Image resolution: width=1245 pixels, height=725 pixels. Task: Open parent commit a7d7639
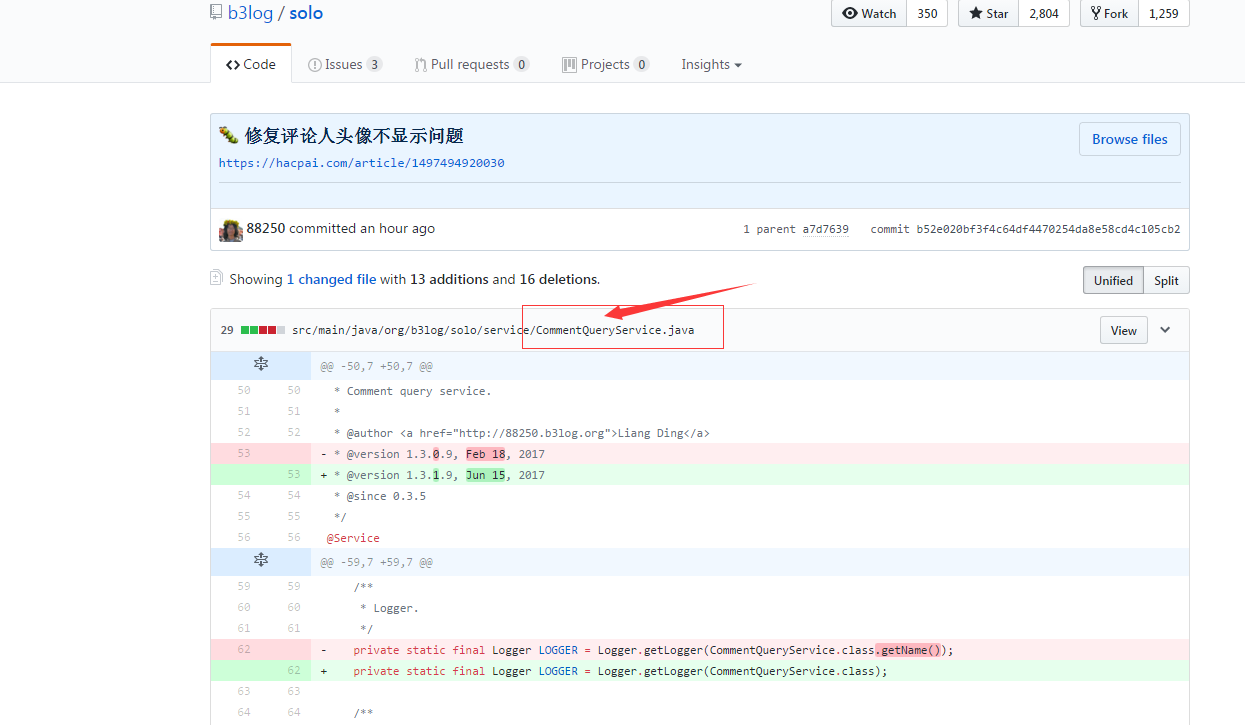pyautogui.click(x=825, y=229)
